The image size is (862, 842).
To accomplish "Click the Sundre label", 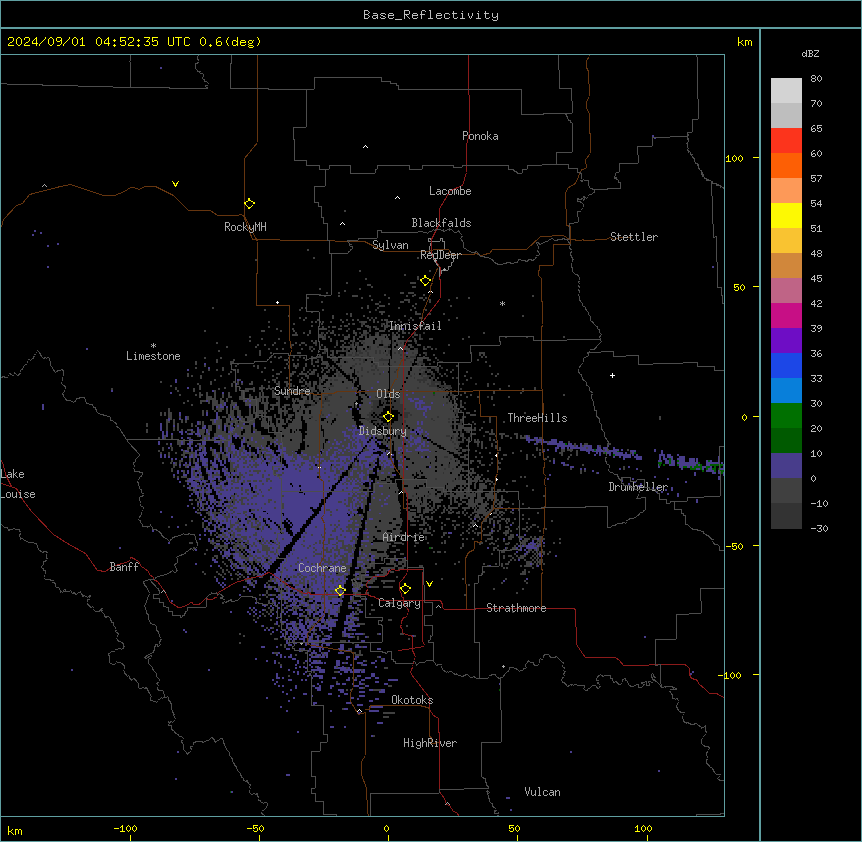I will [292, 391].
